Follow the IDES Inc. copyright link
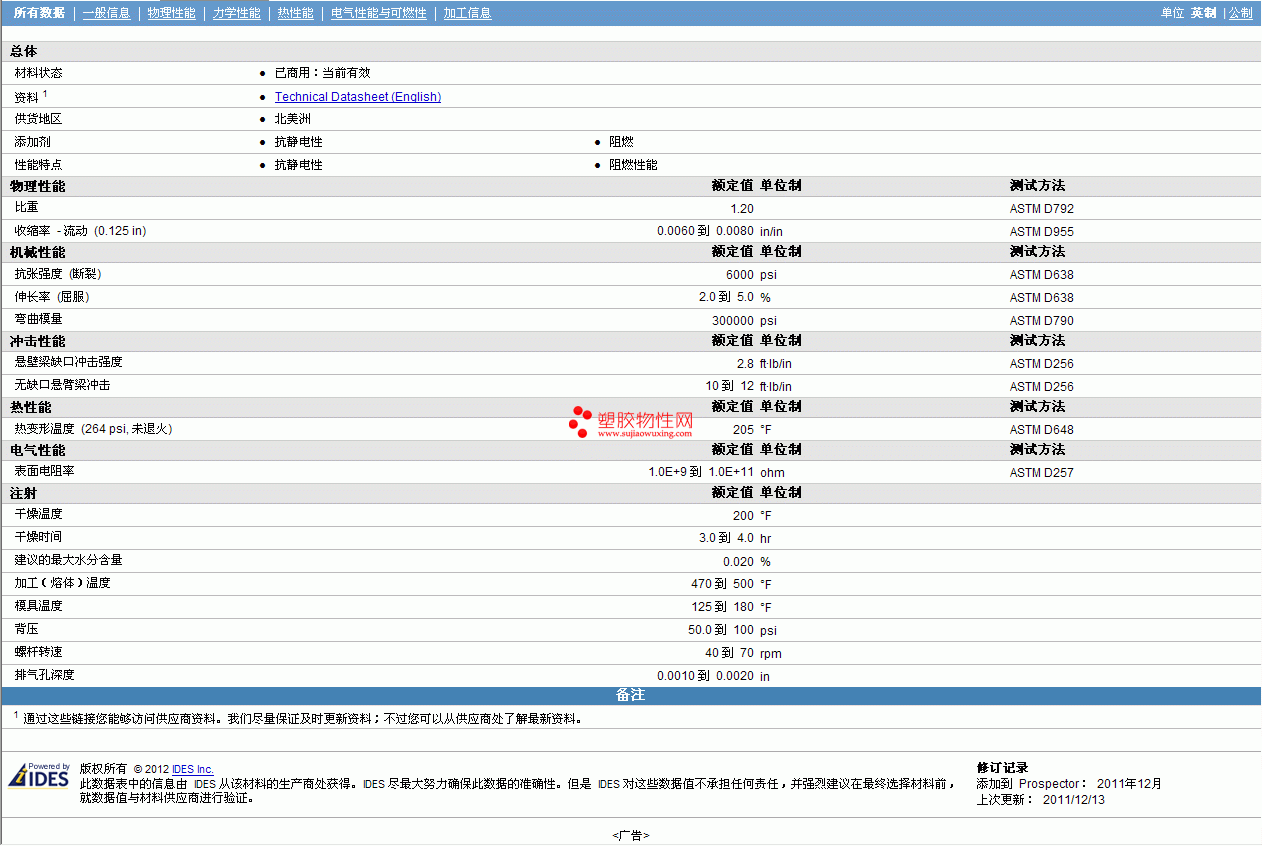The image size is (1262, 846). 193,769
